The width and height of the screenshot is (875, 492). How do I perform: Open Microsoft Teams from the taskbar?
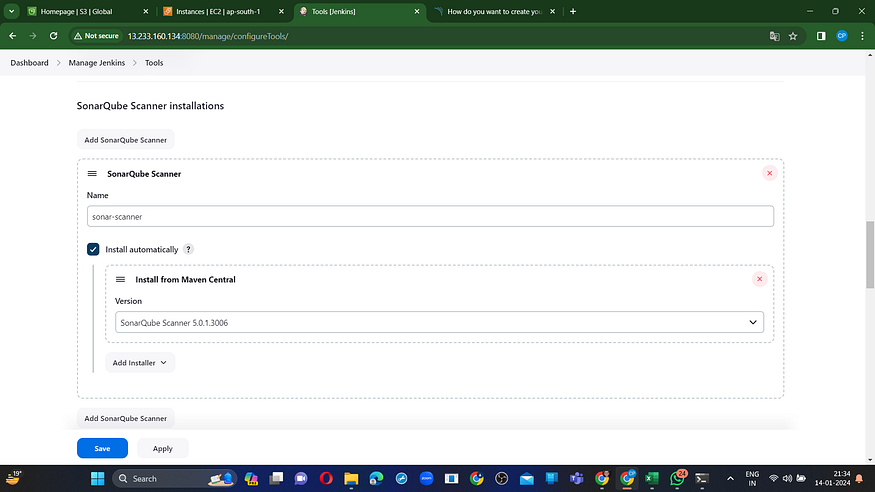tap(576, 479)
